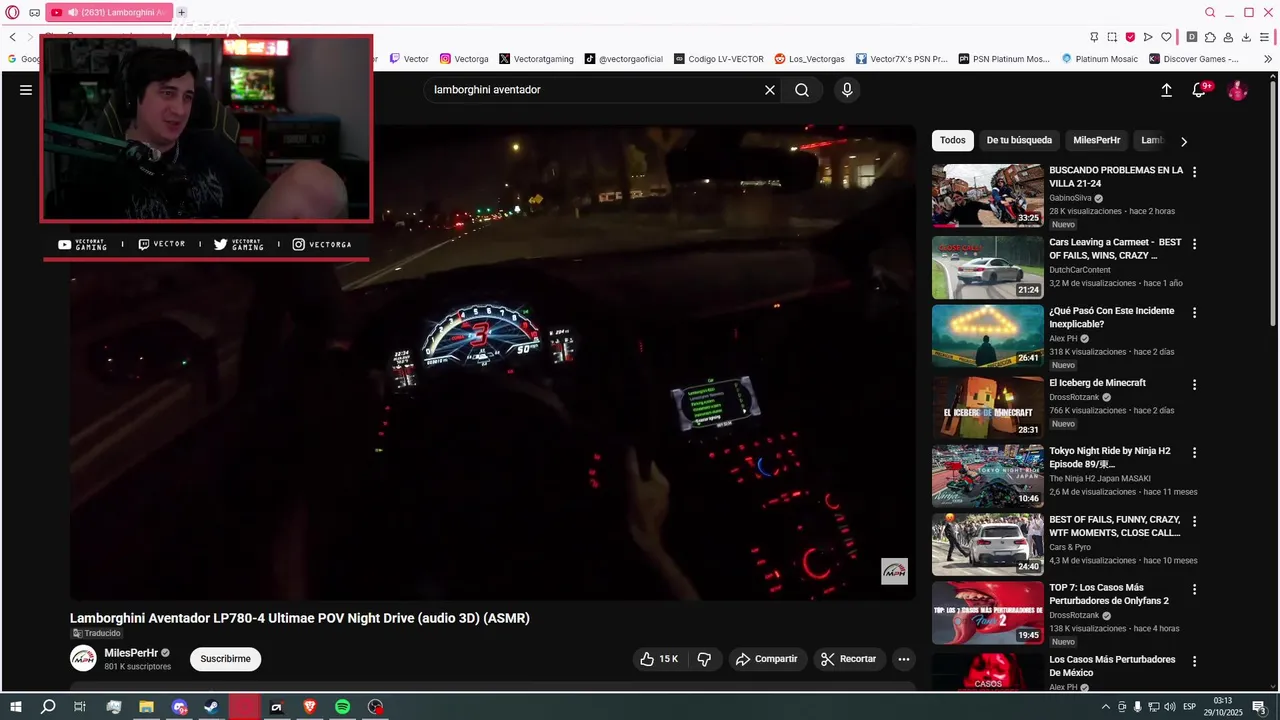
Task: Dislike the video with the thumbs down
Action: pos(704,659)
